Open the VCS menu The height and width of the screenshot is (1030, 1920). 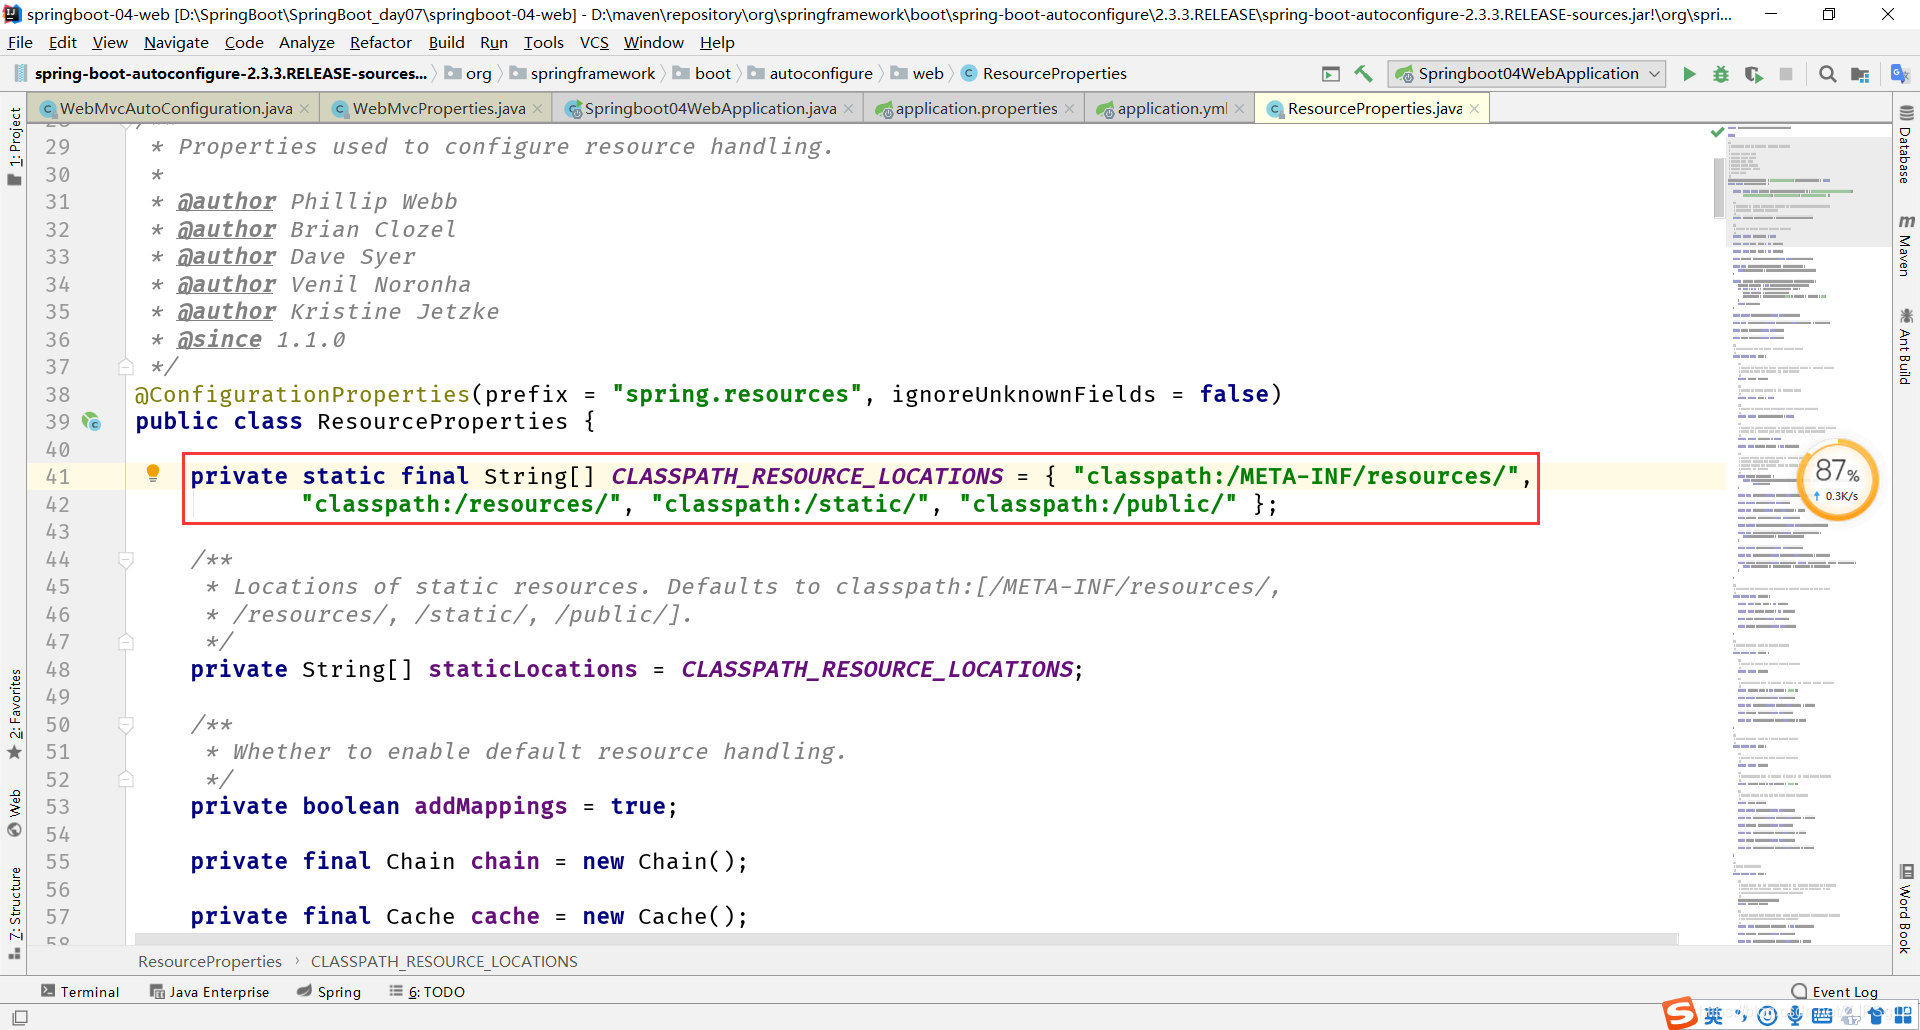(594, 42)
